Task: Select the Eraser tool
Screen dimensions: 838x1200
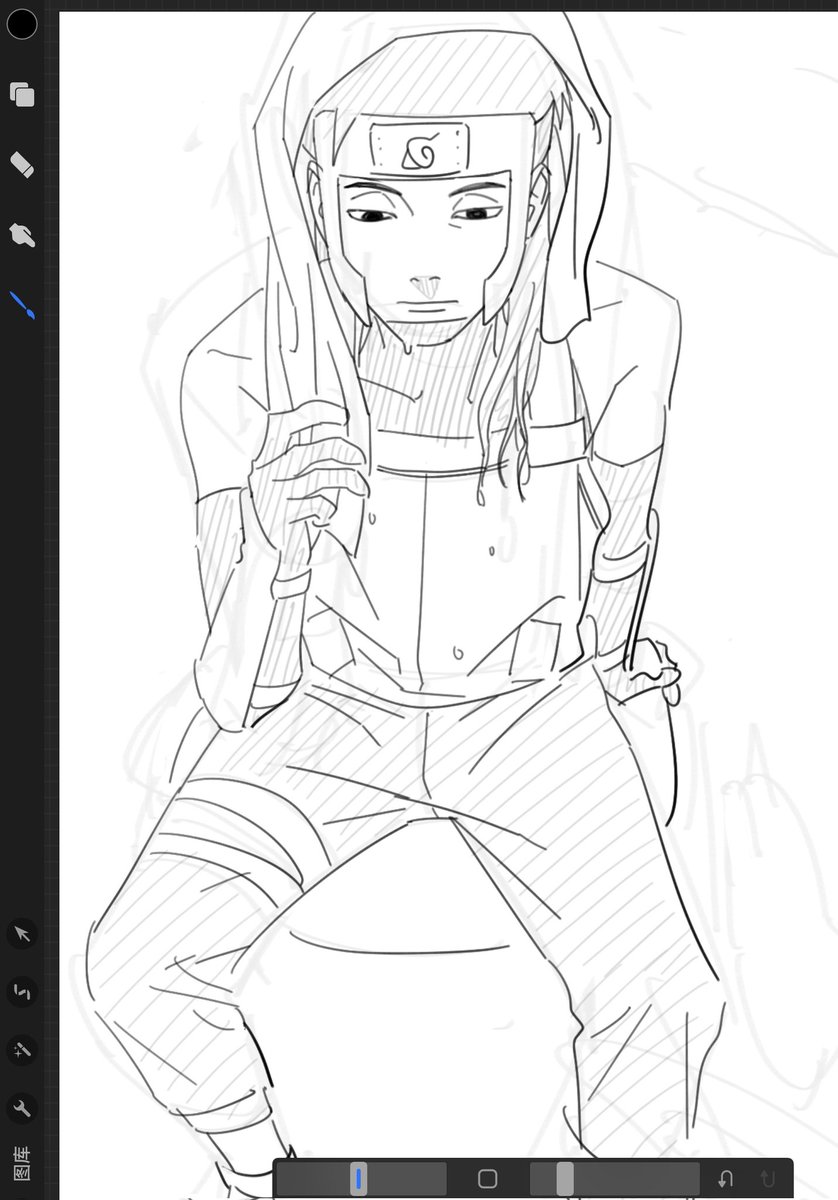Action: tap(22, 165)
